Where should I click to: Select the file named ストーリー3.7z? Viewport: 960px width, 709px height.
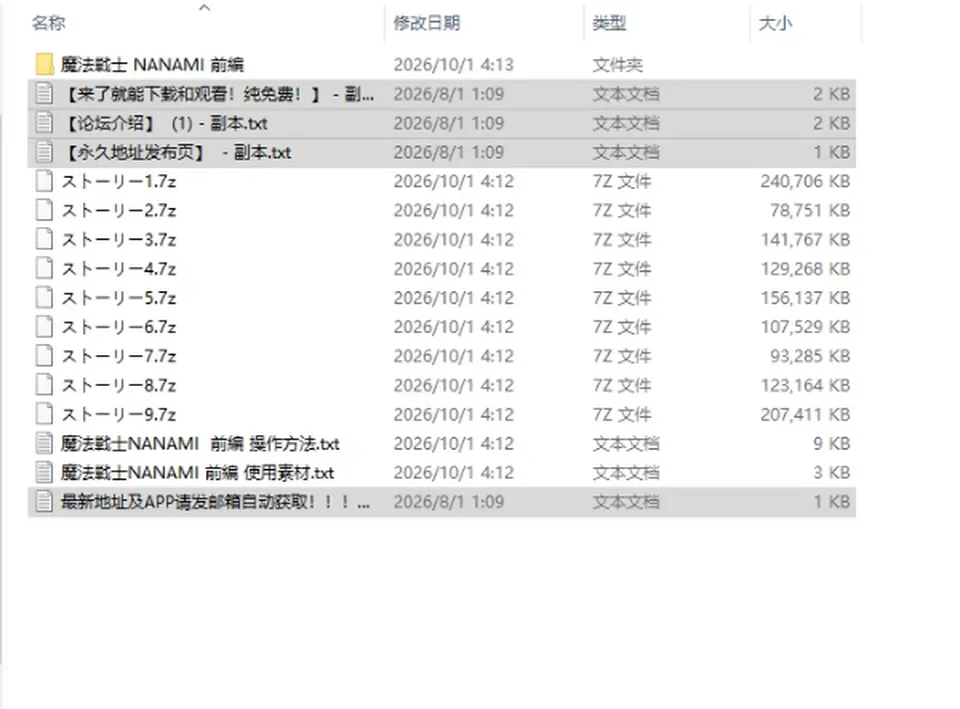coord(119,240)
